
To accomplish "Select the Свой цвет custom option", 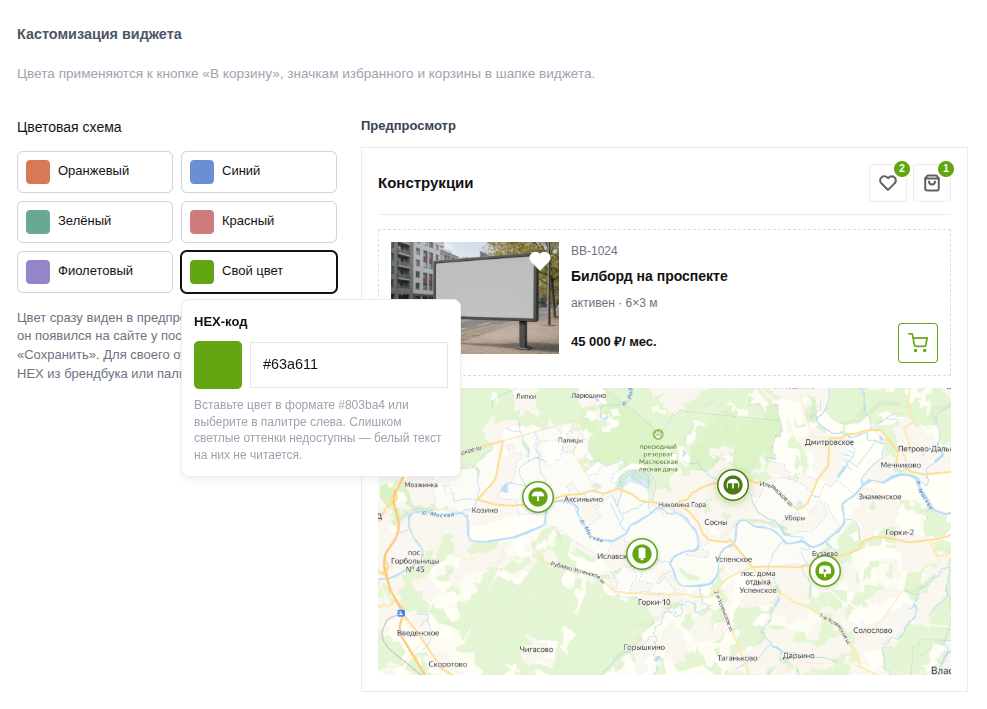I will tap(259, 272).
